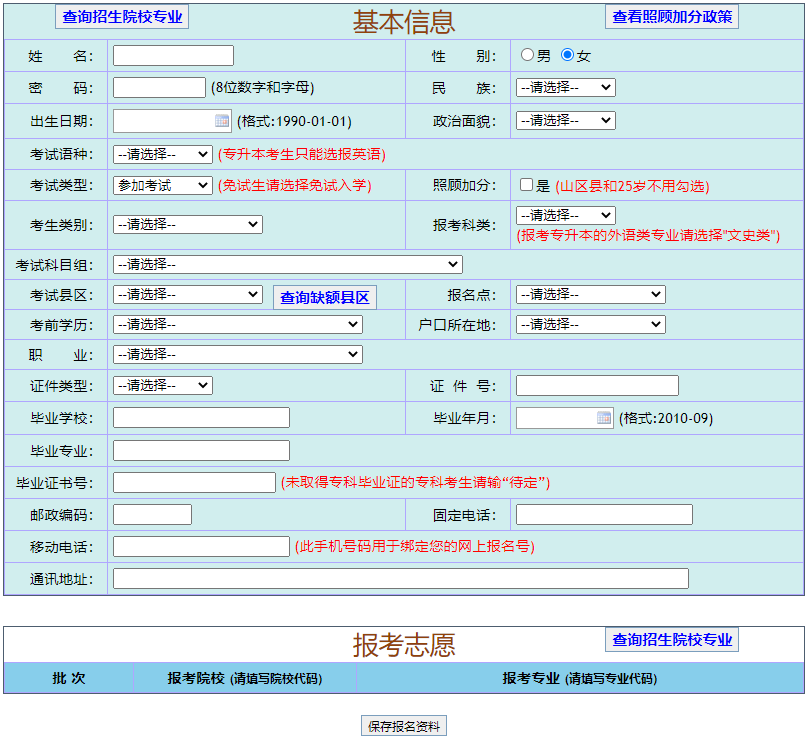This screenshot has width=810, height=740.
Task: Focus the 证件号 input field
Action: click(x=597, y=386)
